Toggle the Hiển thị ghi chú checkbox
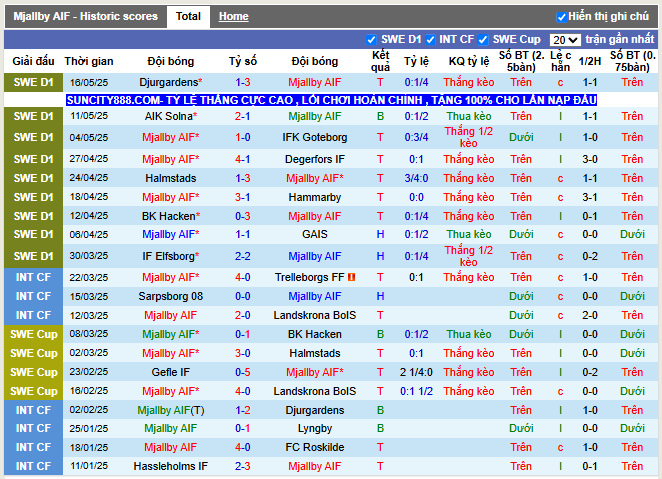Image resolution: width=662 pixels, height=479 pixels. click(x=561, y=17)
